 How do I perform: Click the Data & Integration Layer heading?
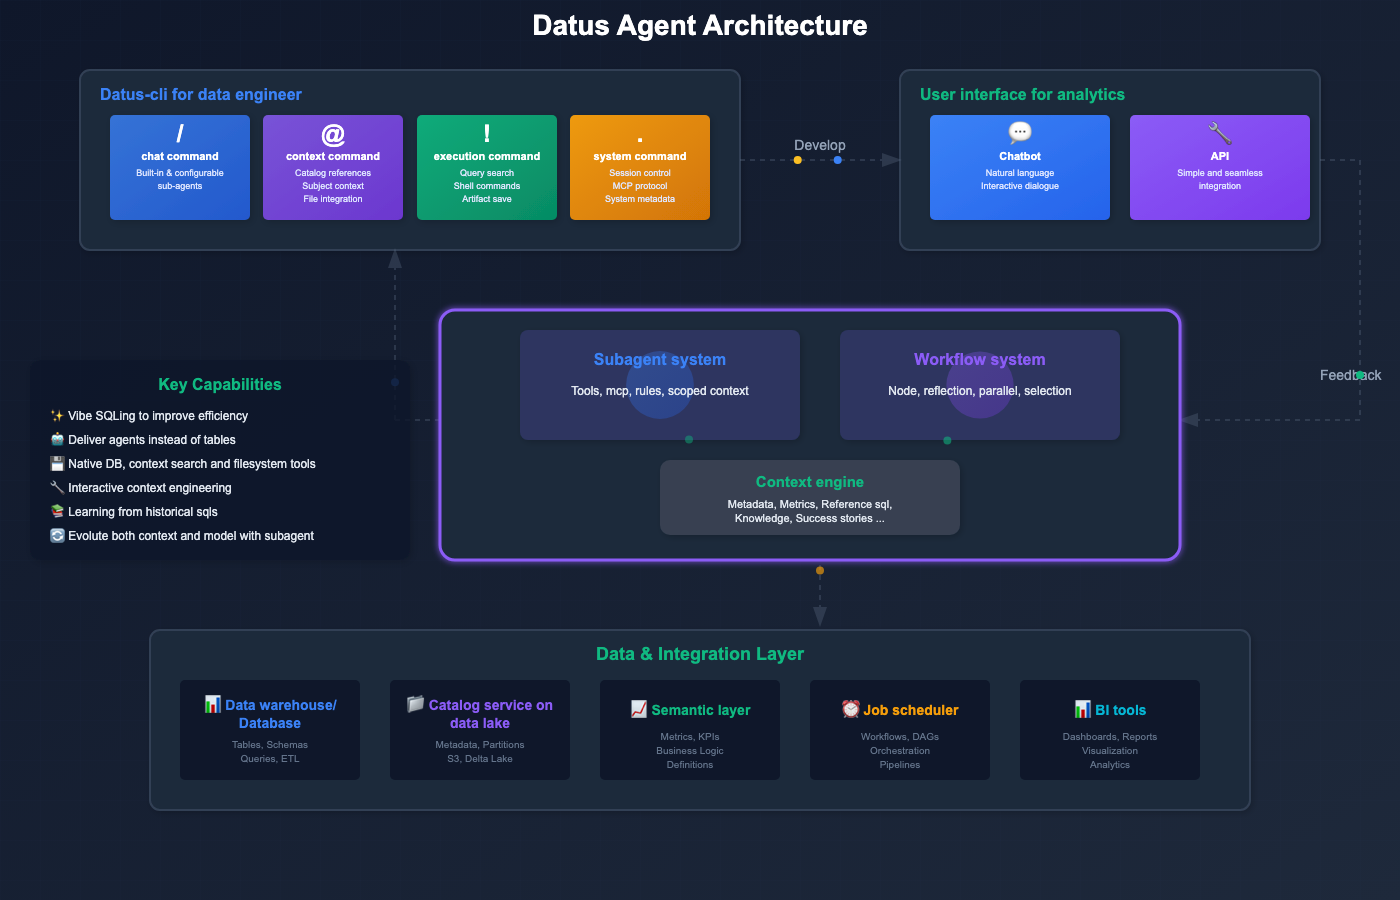coord(700,654)
